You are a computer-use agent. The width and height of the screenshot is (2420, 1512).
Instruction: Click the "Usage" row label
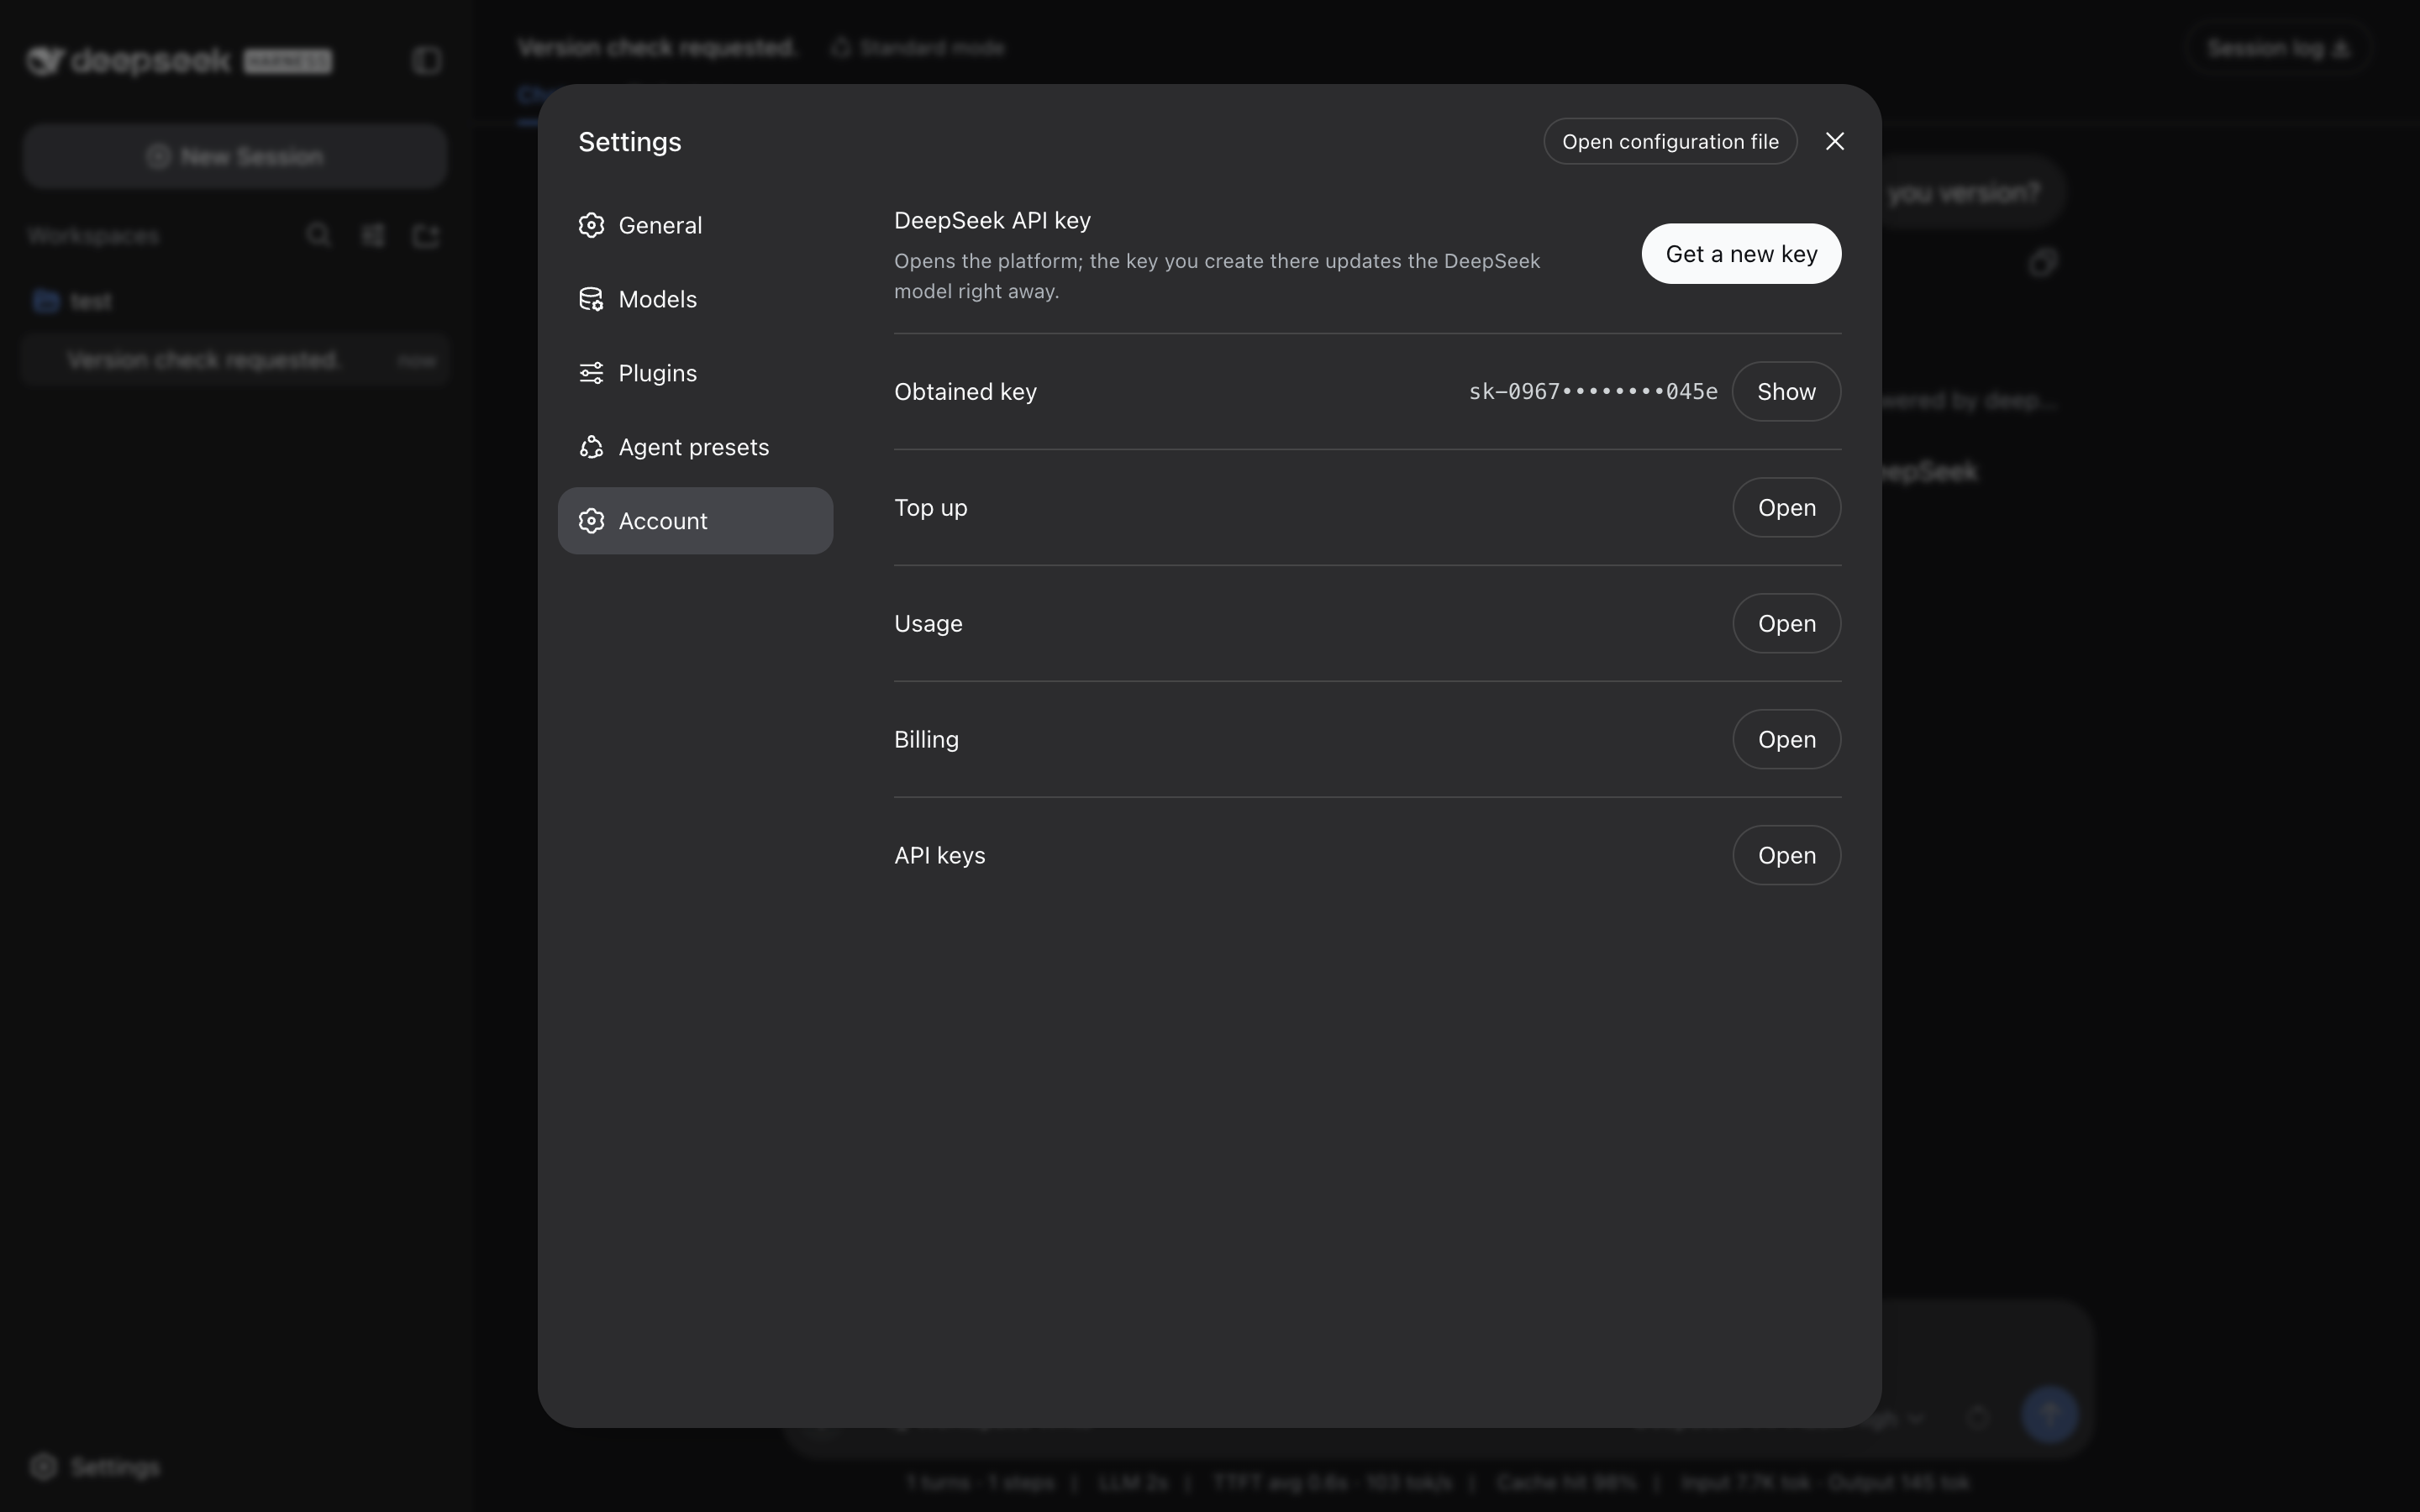pos(928,624)
